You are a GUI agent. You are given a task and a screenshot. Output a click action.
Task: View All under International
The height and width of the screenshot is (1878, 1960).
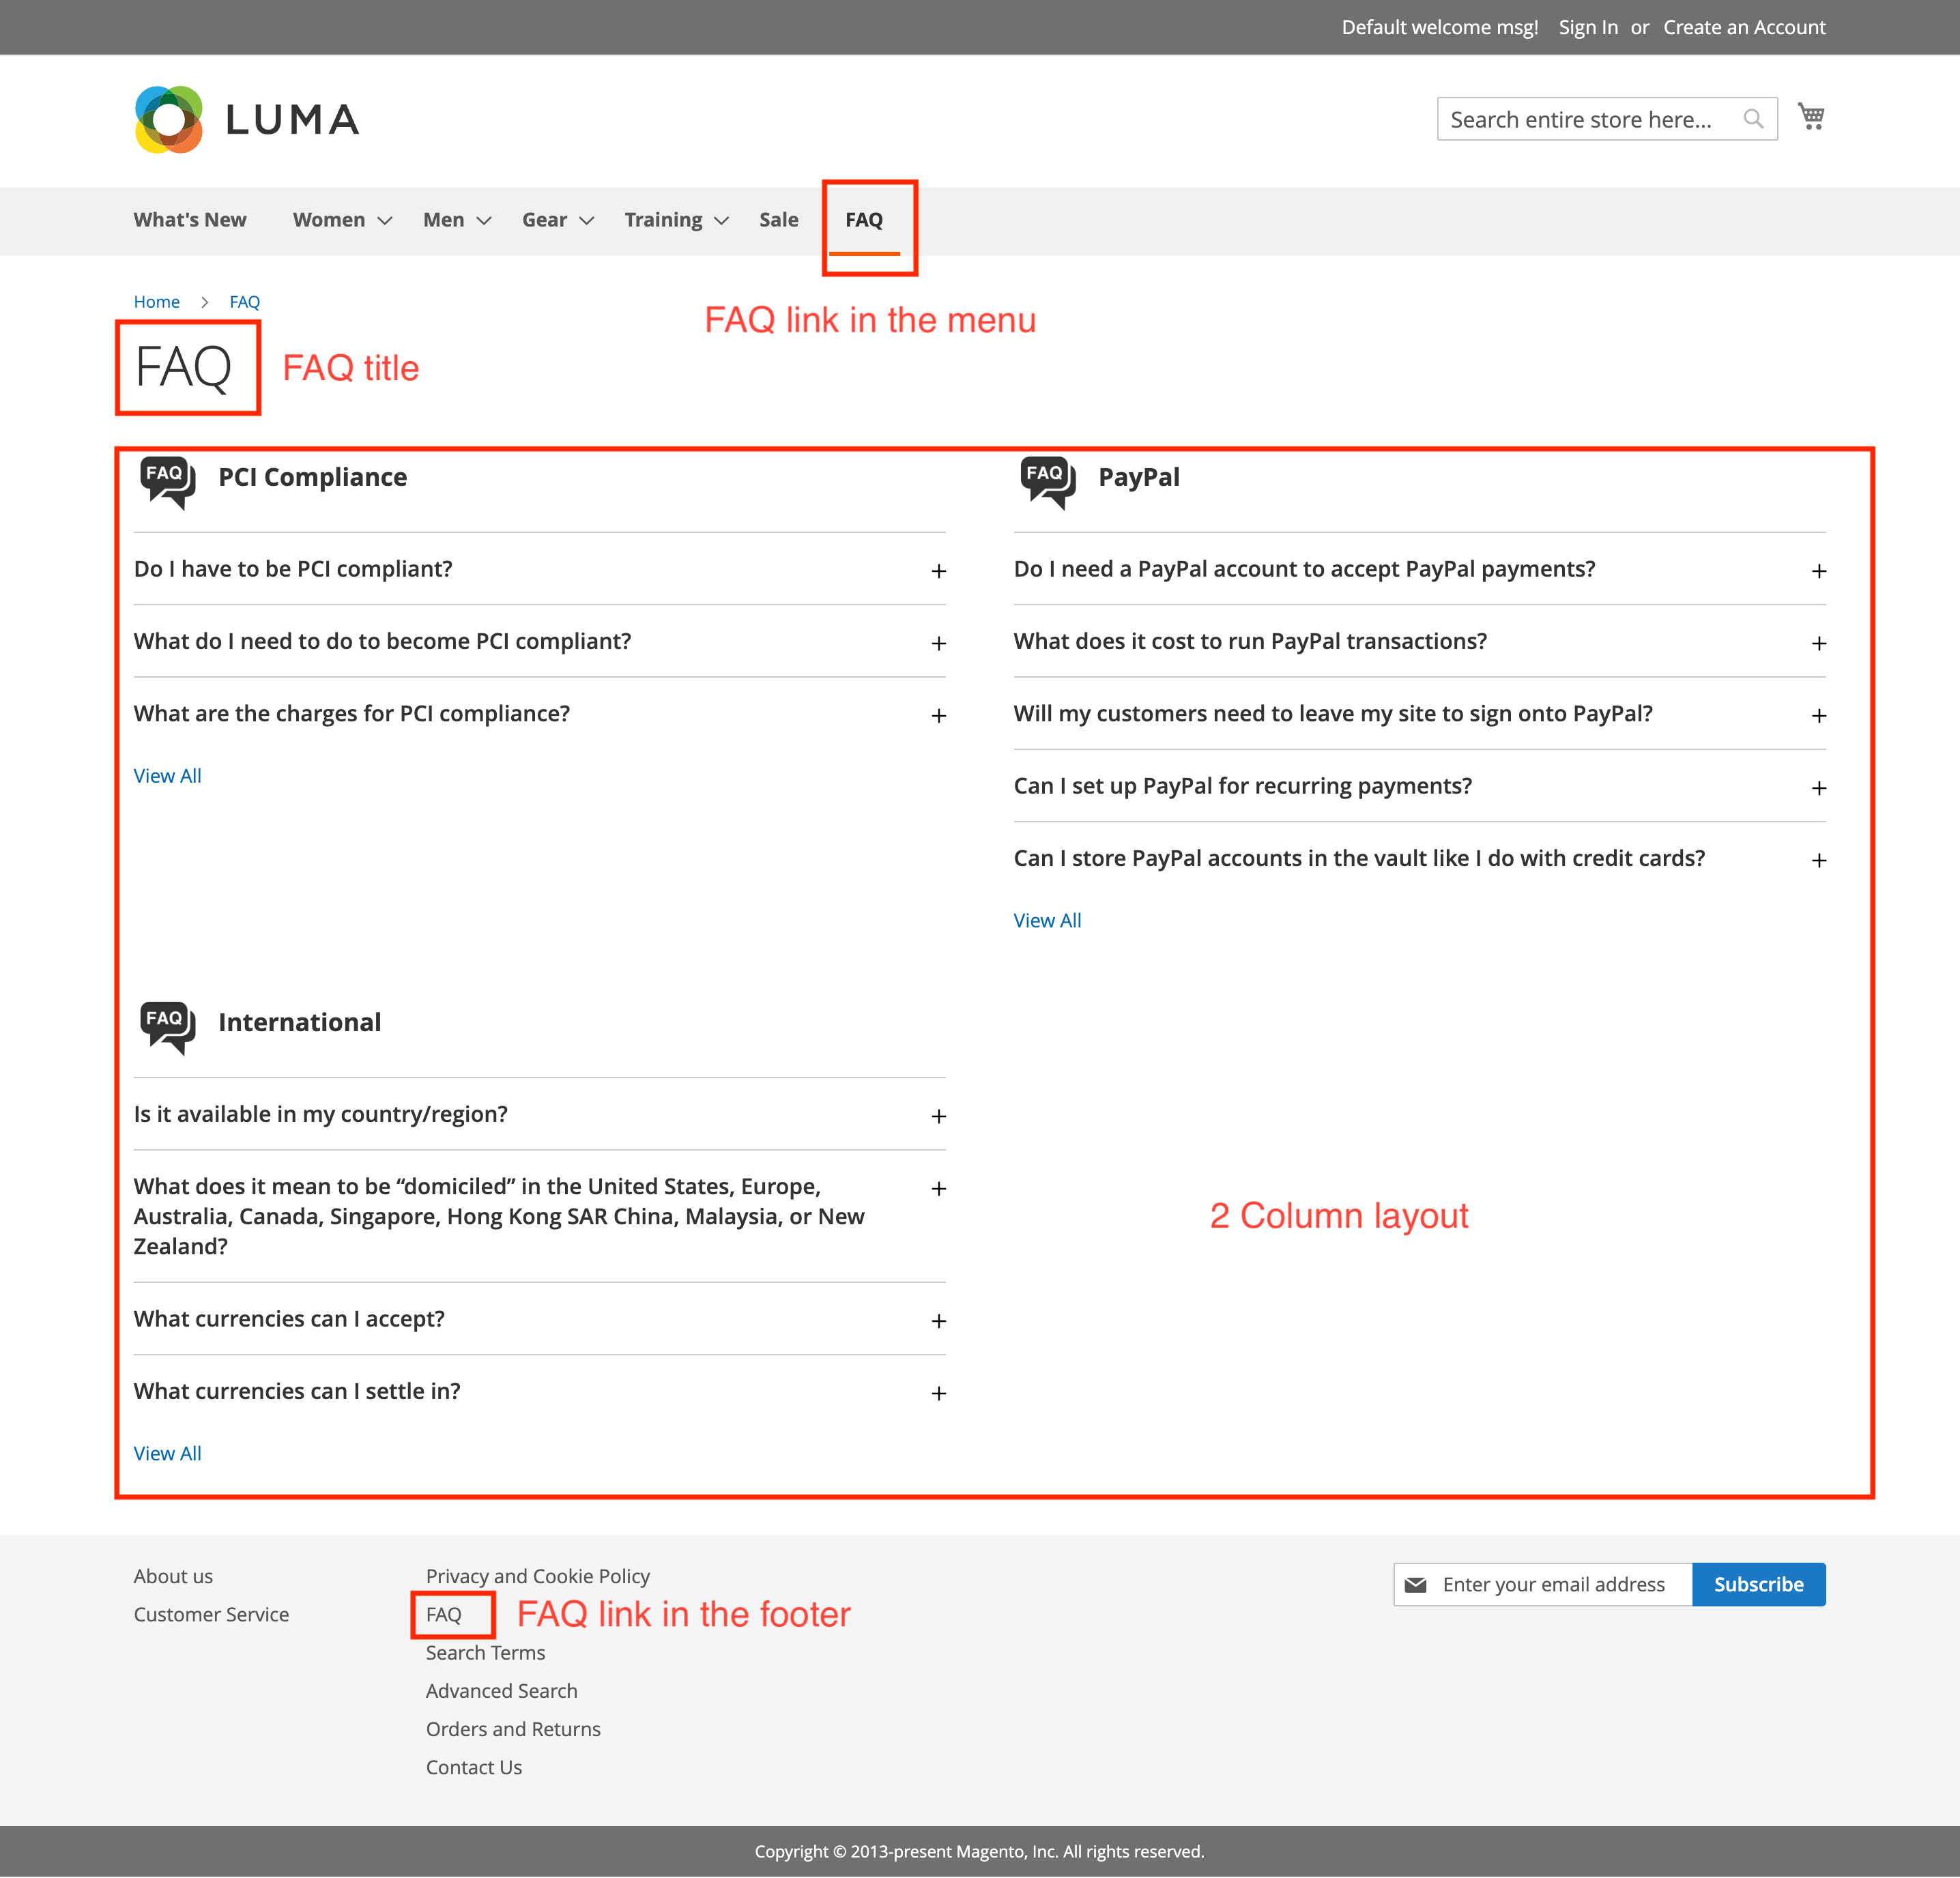tap(168, 1454)
